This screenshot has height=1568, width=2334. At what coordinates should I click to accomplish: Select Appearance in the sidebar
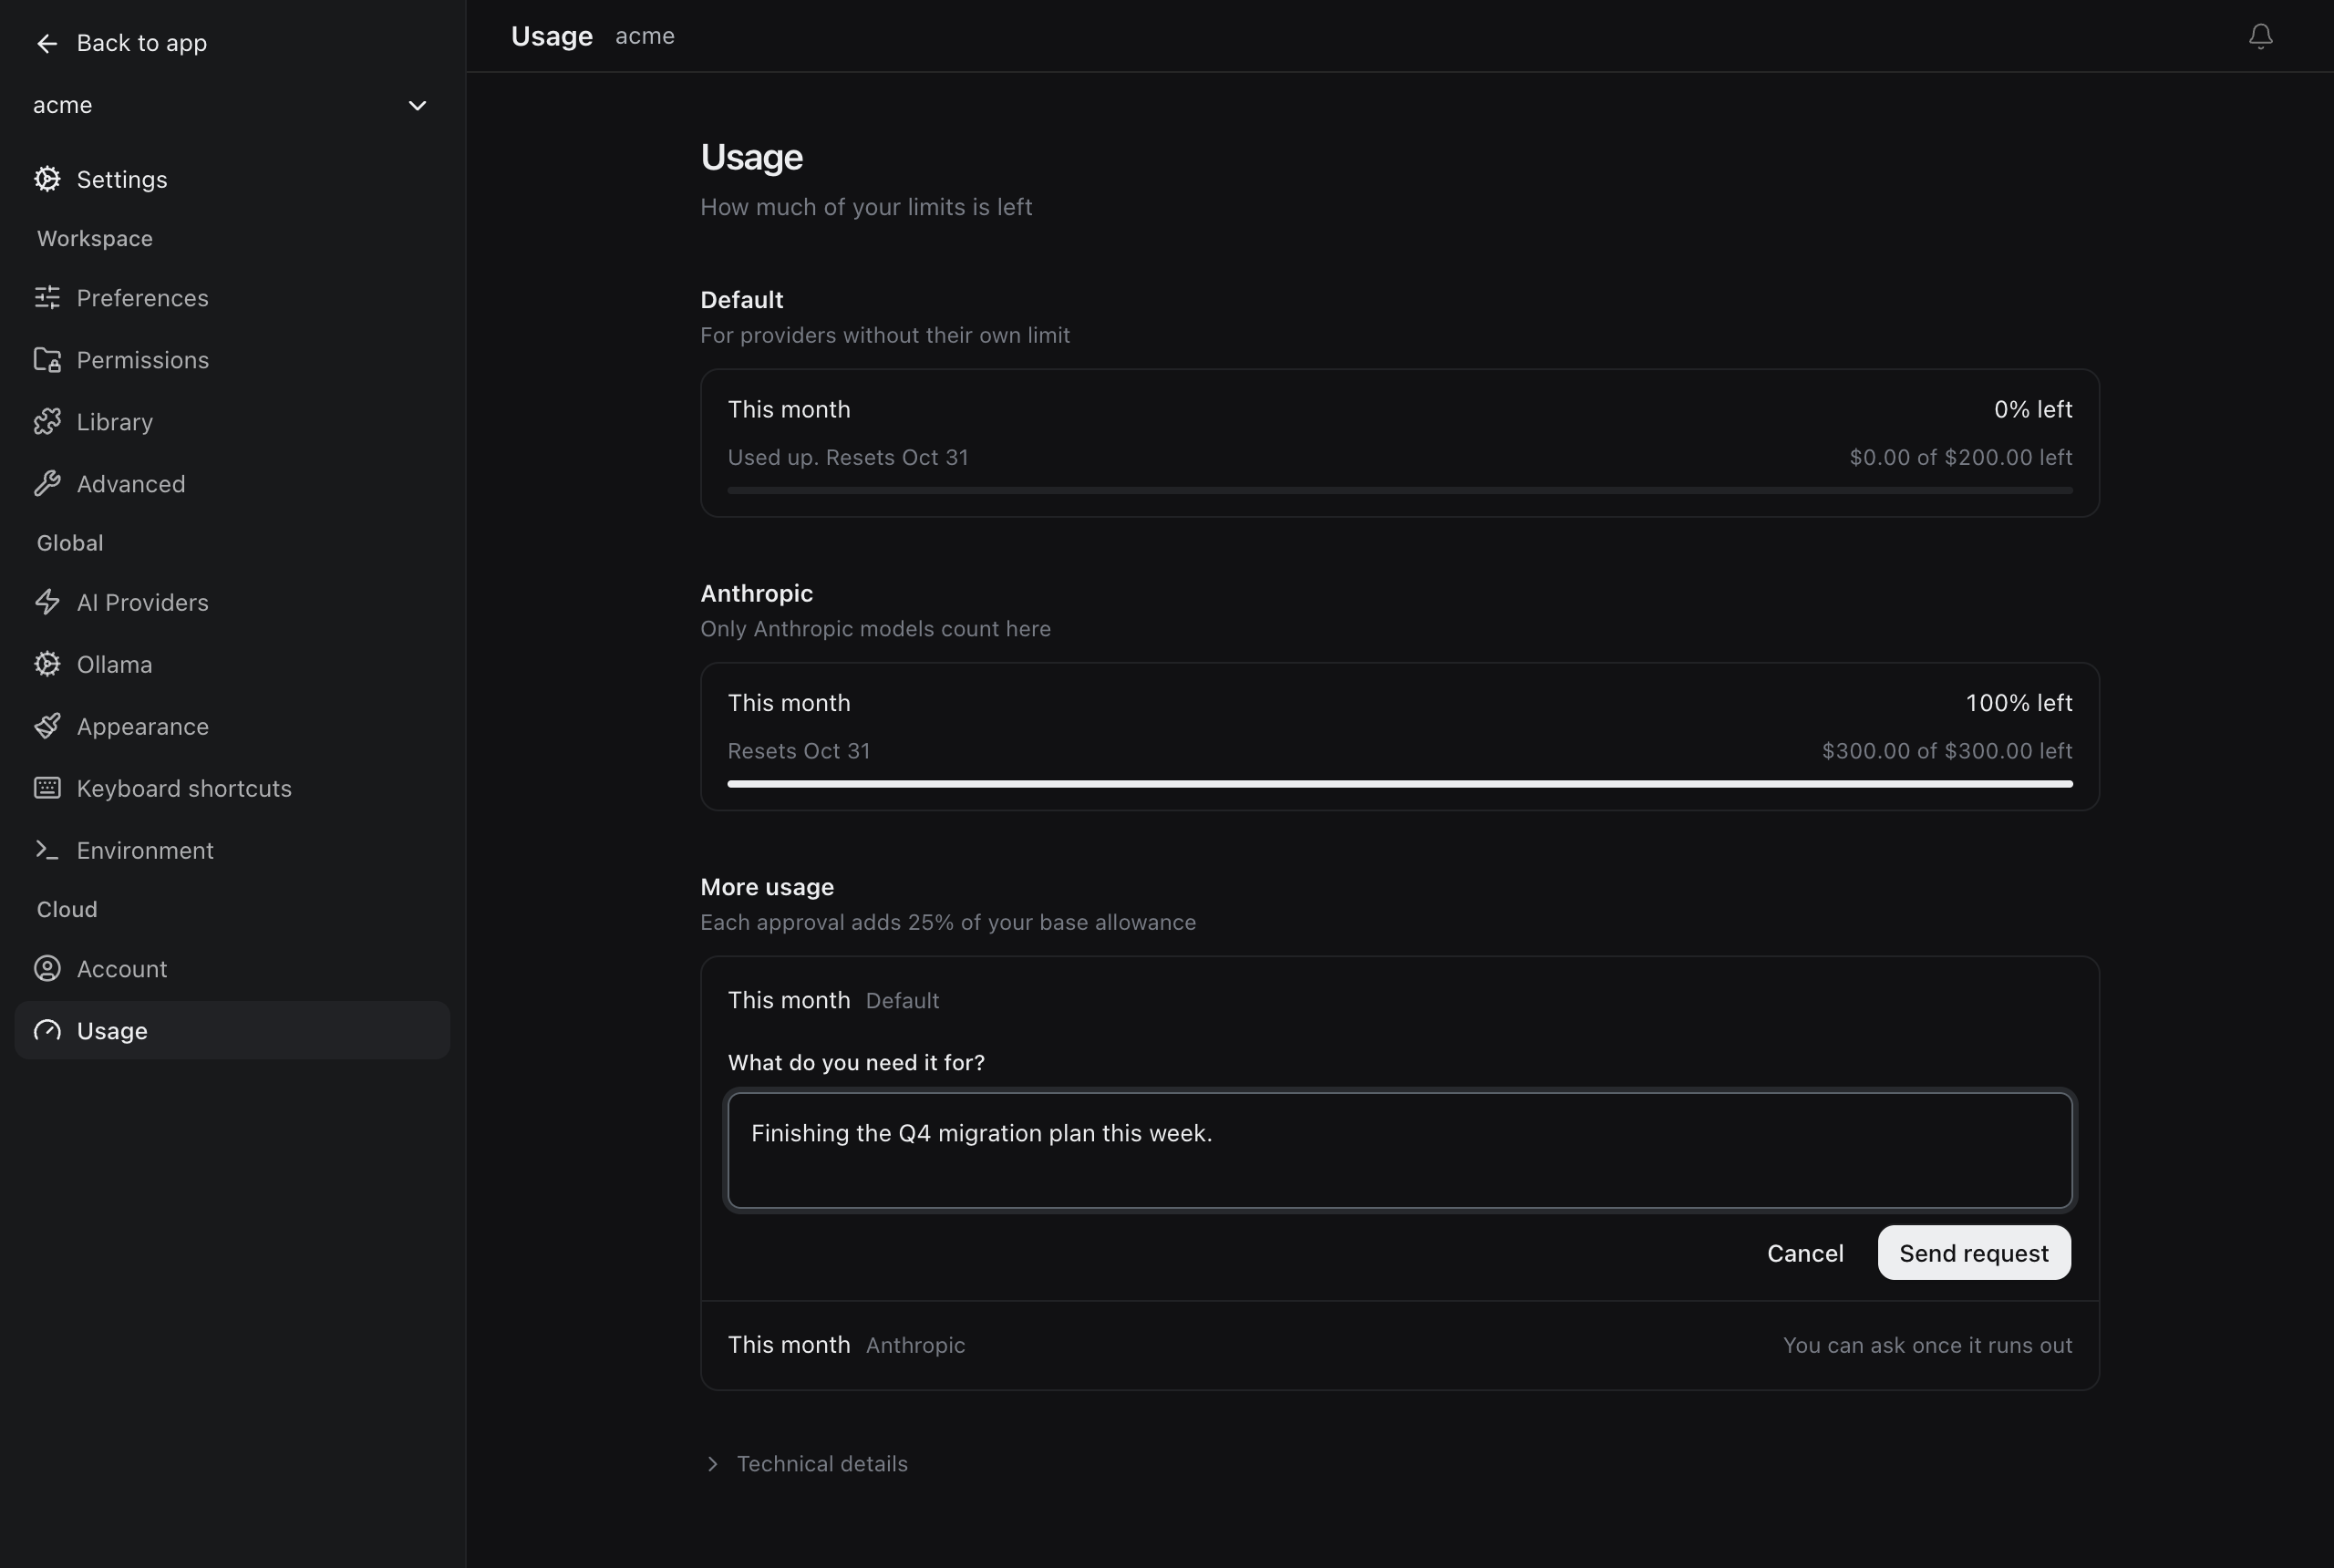pyautogui.click(x=232, y=726)
